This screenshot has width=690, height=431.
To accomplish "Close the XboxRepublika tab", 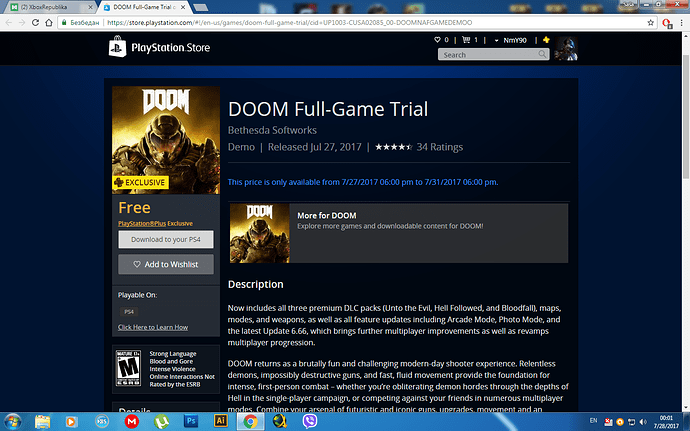I will [90, 7].
